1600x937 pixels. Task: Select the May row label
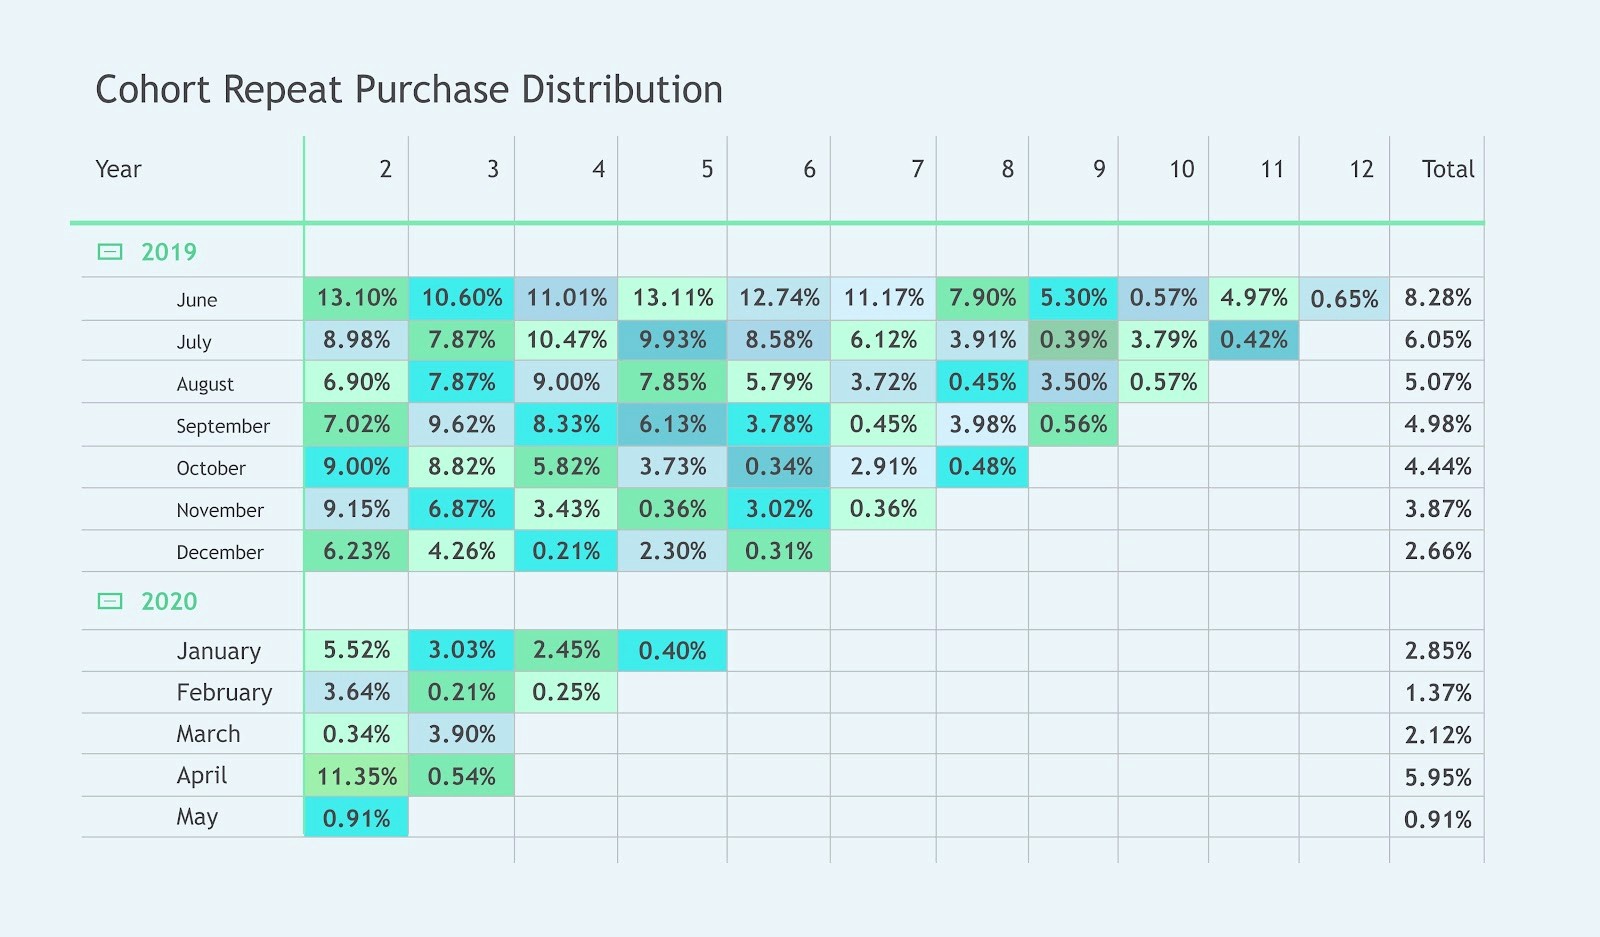(197, 817)
